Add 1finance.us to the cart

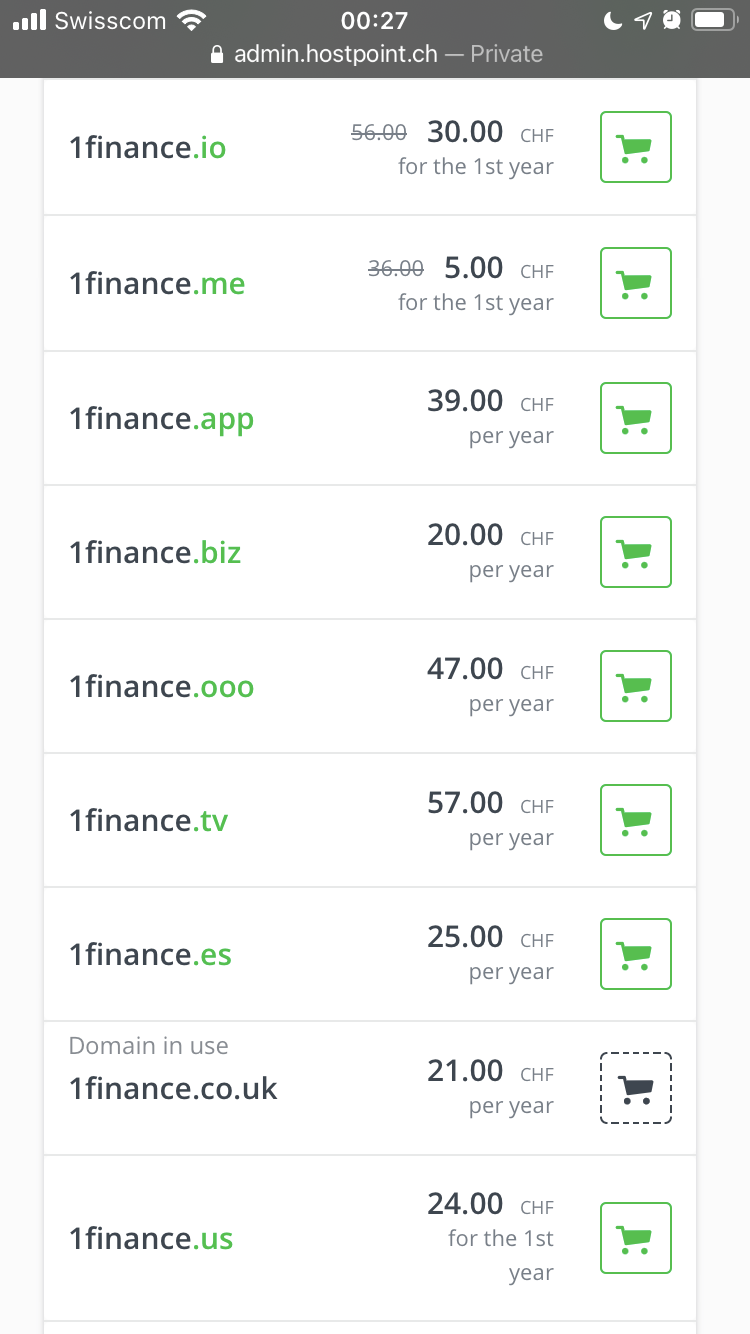pos(635,1237)
